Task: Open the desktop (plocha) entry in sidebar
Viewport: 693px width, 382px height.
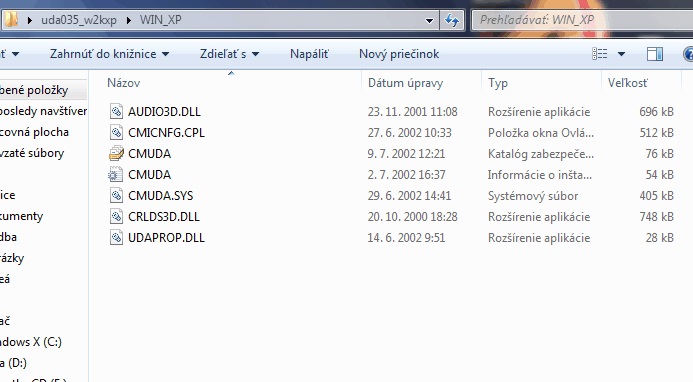Action: 34,132
